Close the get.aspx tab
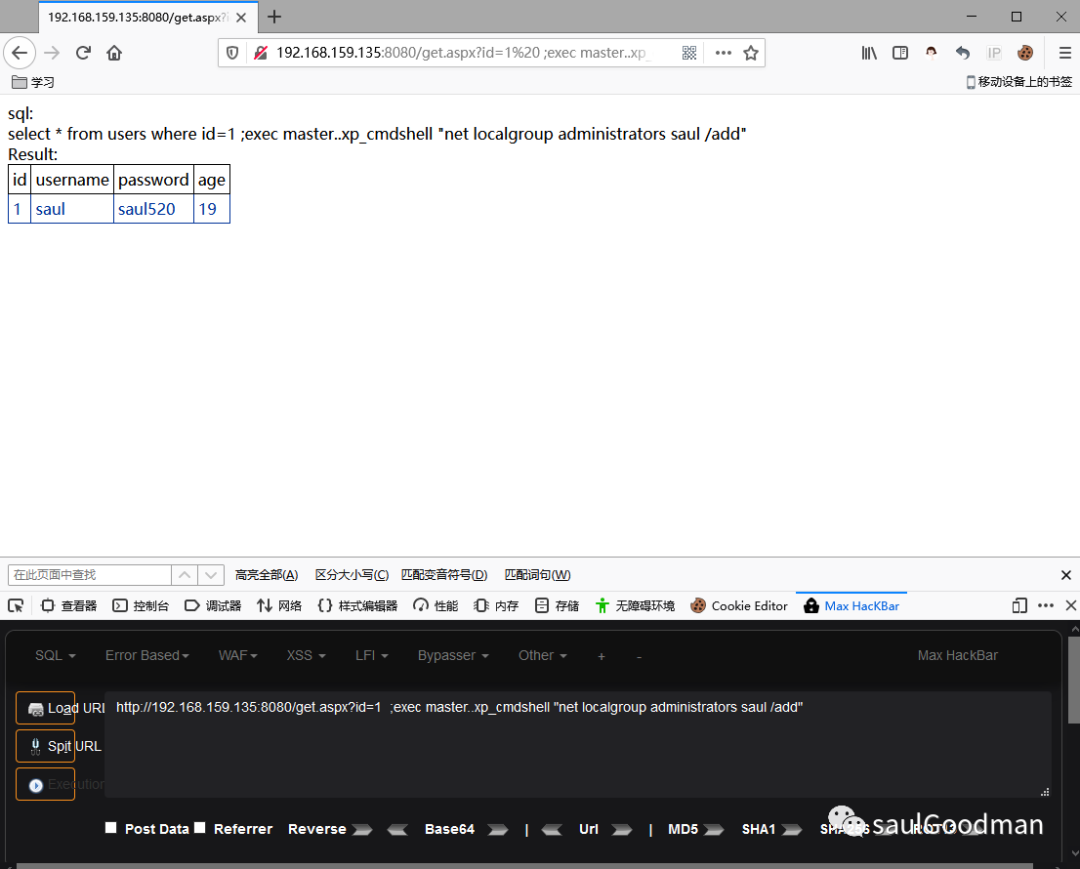The image size is (1080, 869). [x=241, y=17]
